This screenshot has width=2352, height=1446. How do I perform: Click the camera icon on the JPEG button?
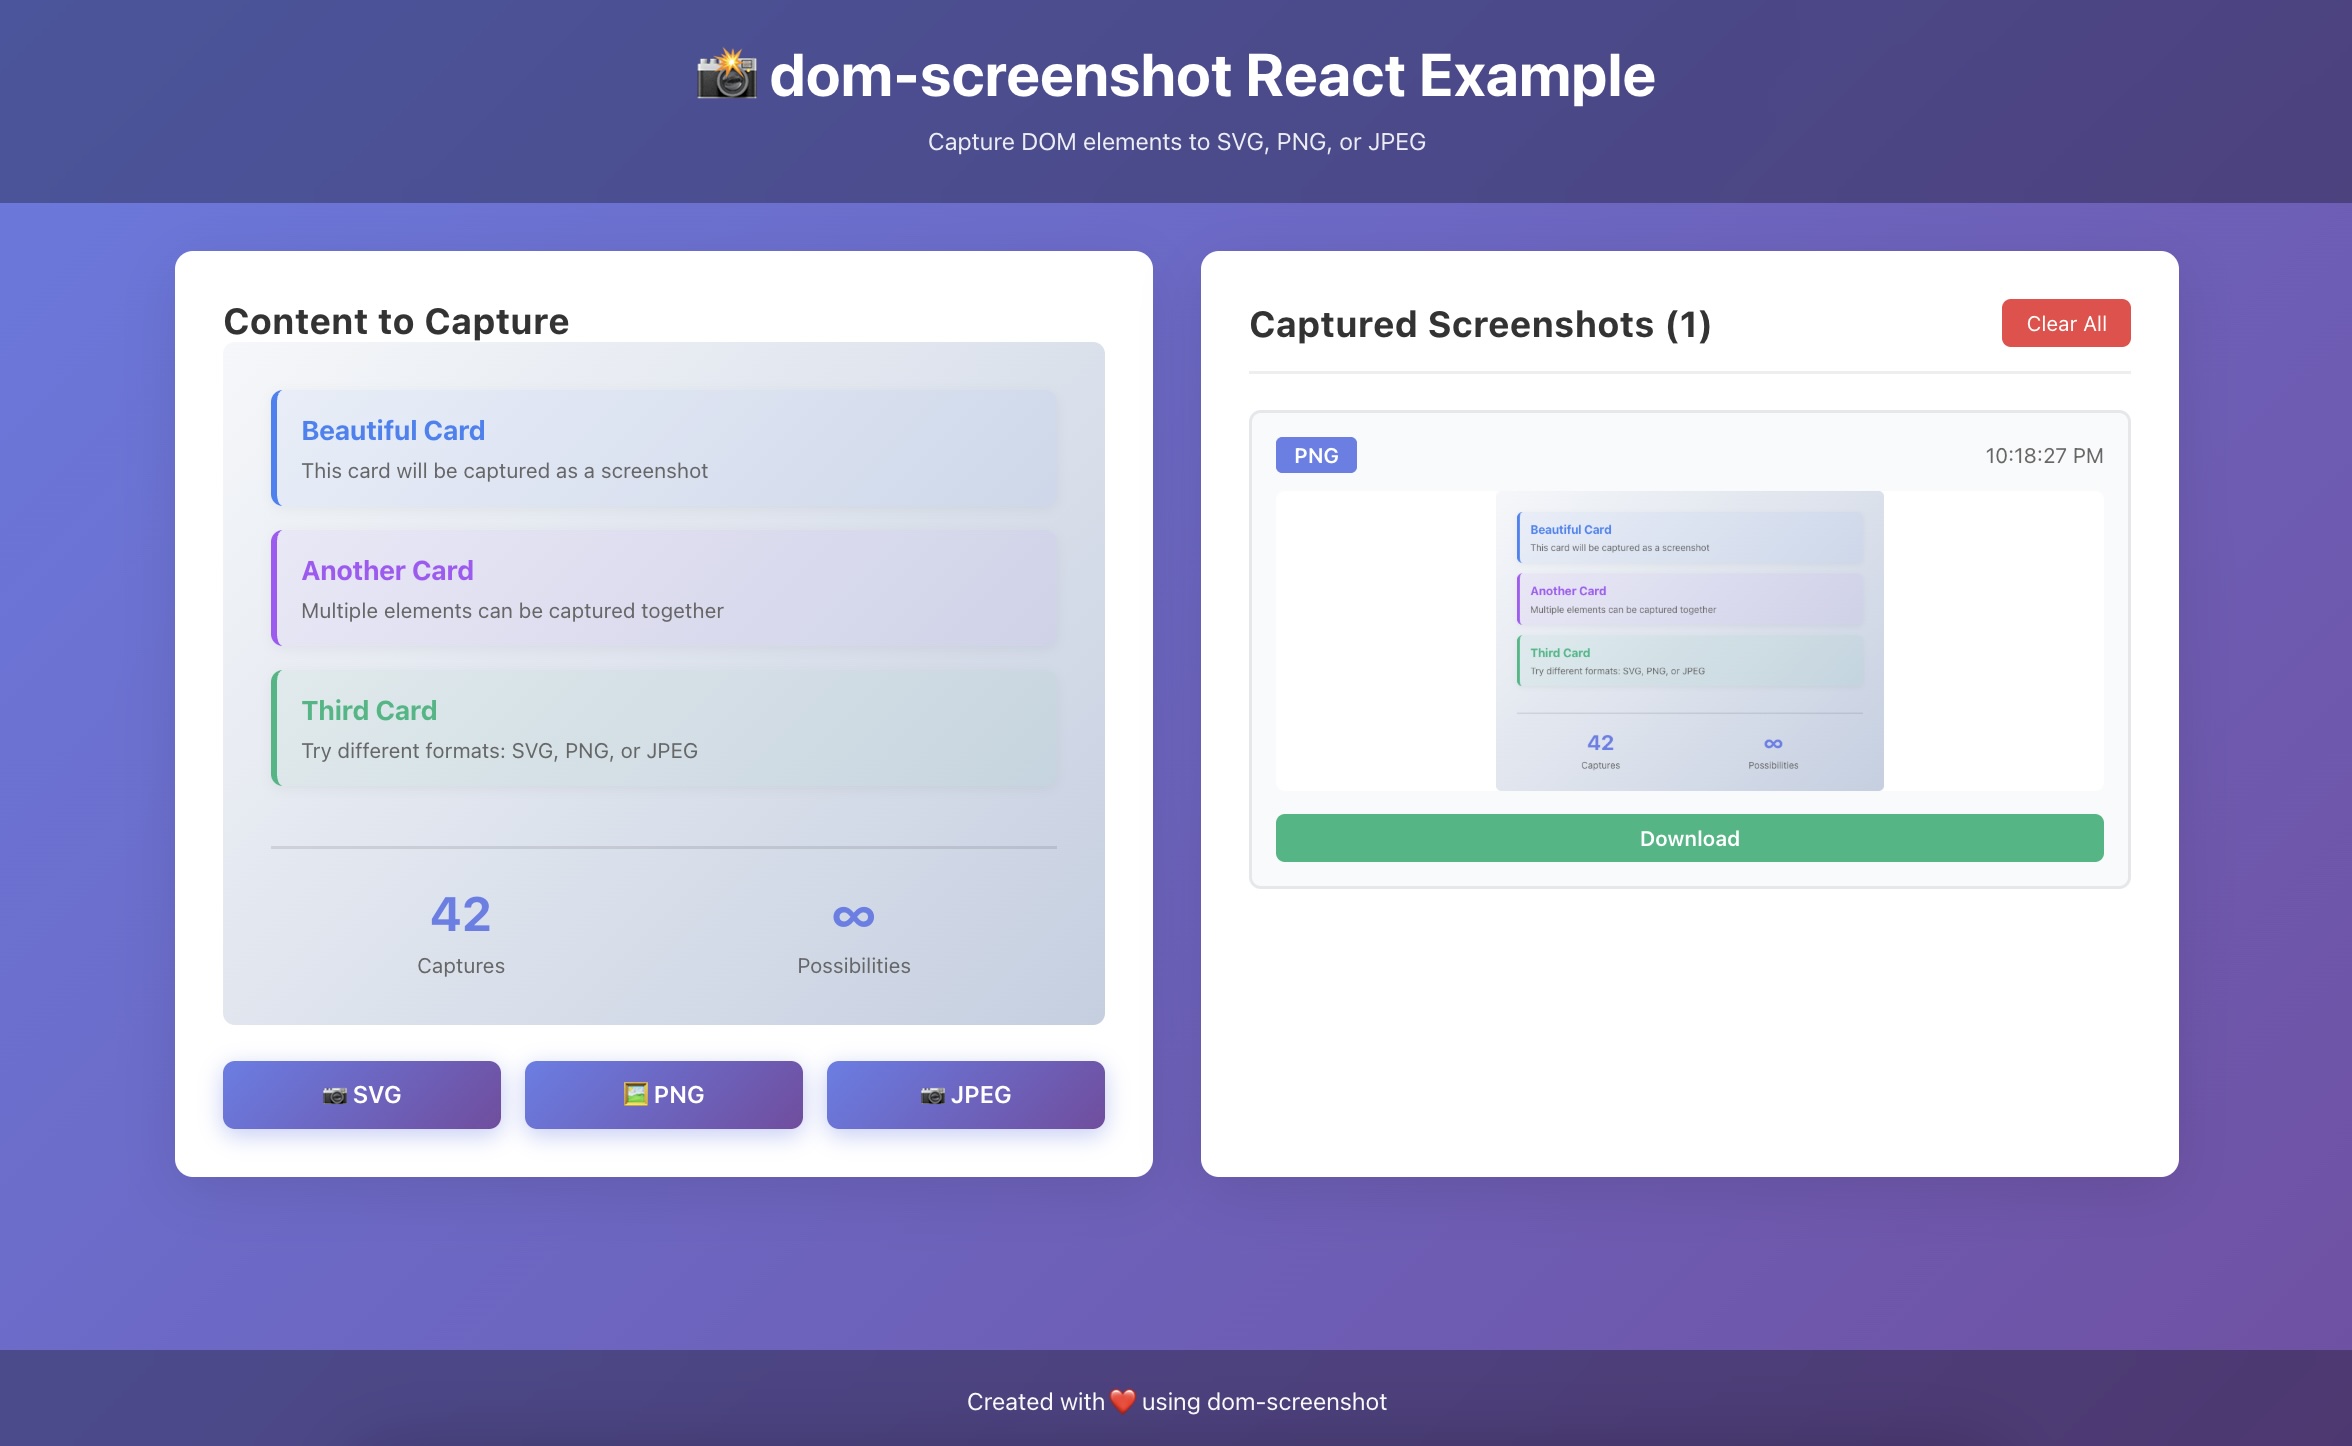933,1095
